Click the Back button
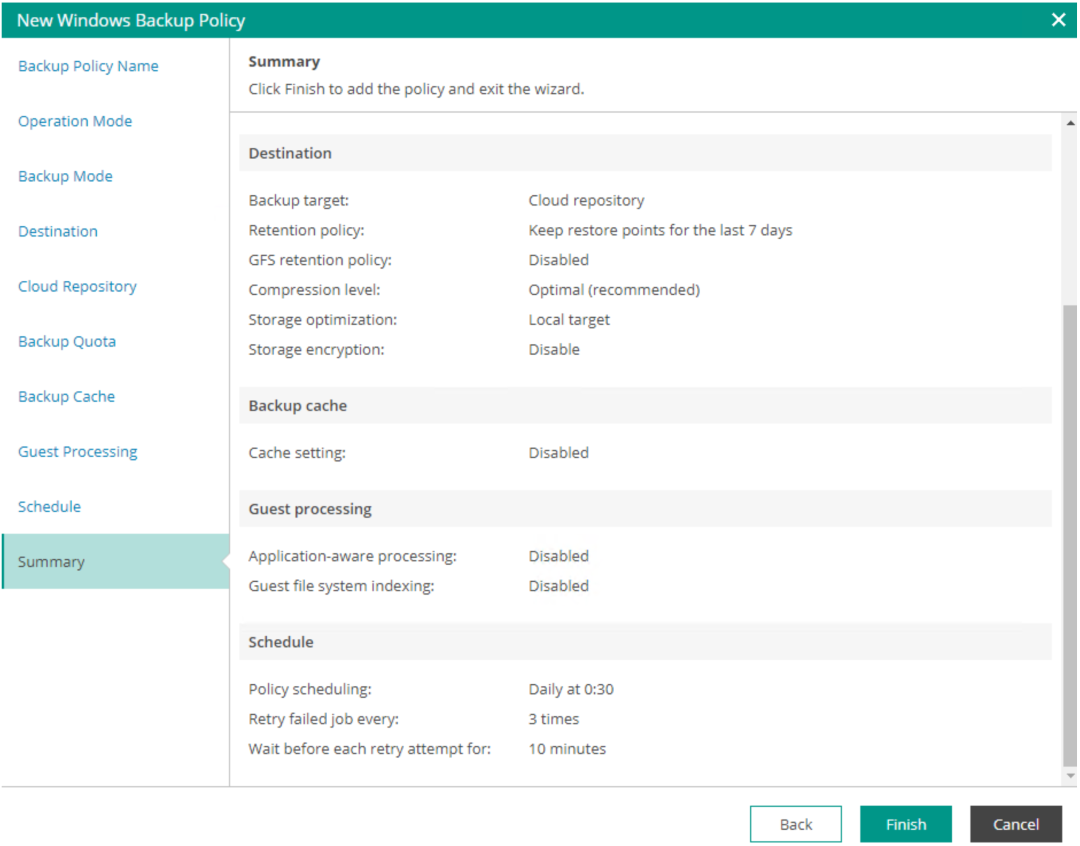The width and height of the screenshot is (1080, 846). [796, 824]
